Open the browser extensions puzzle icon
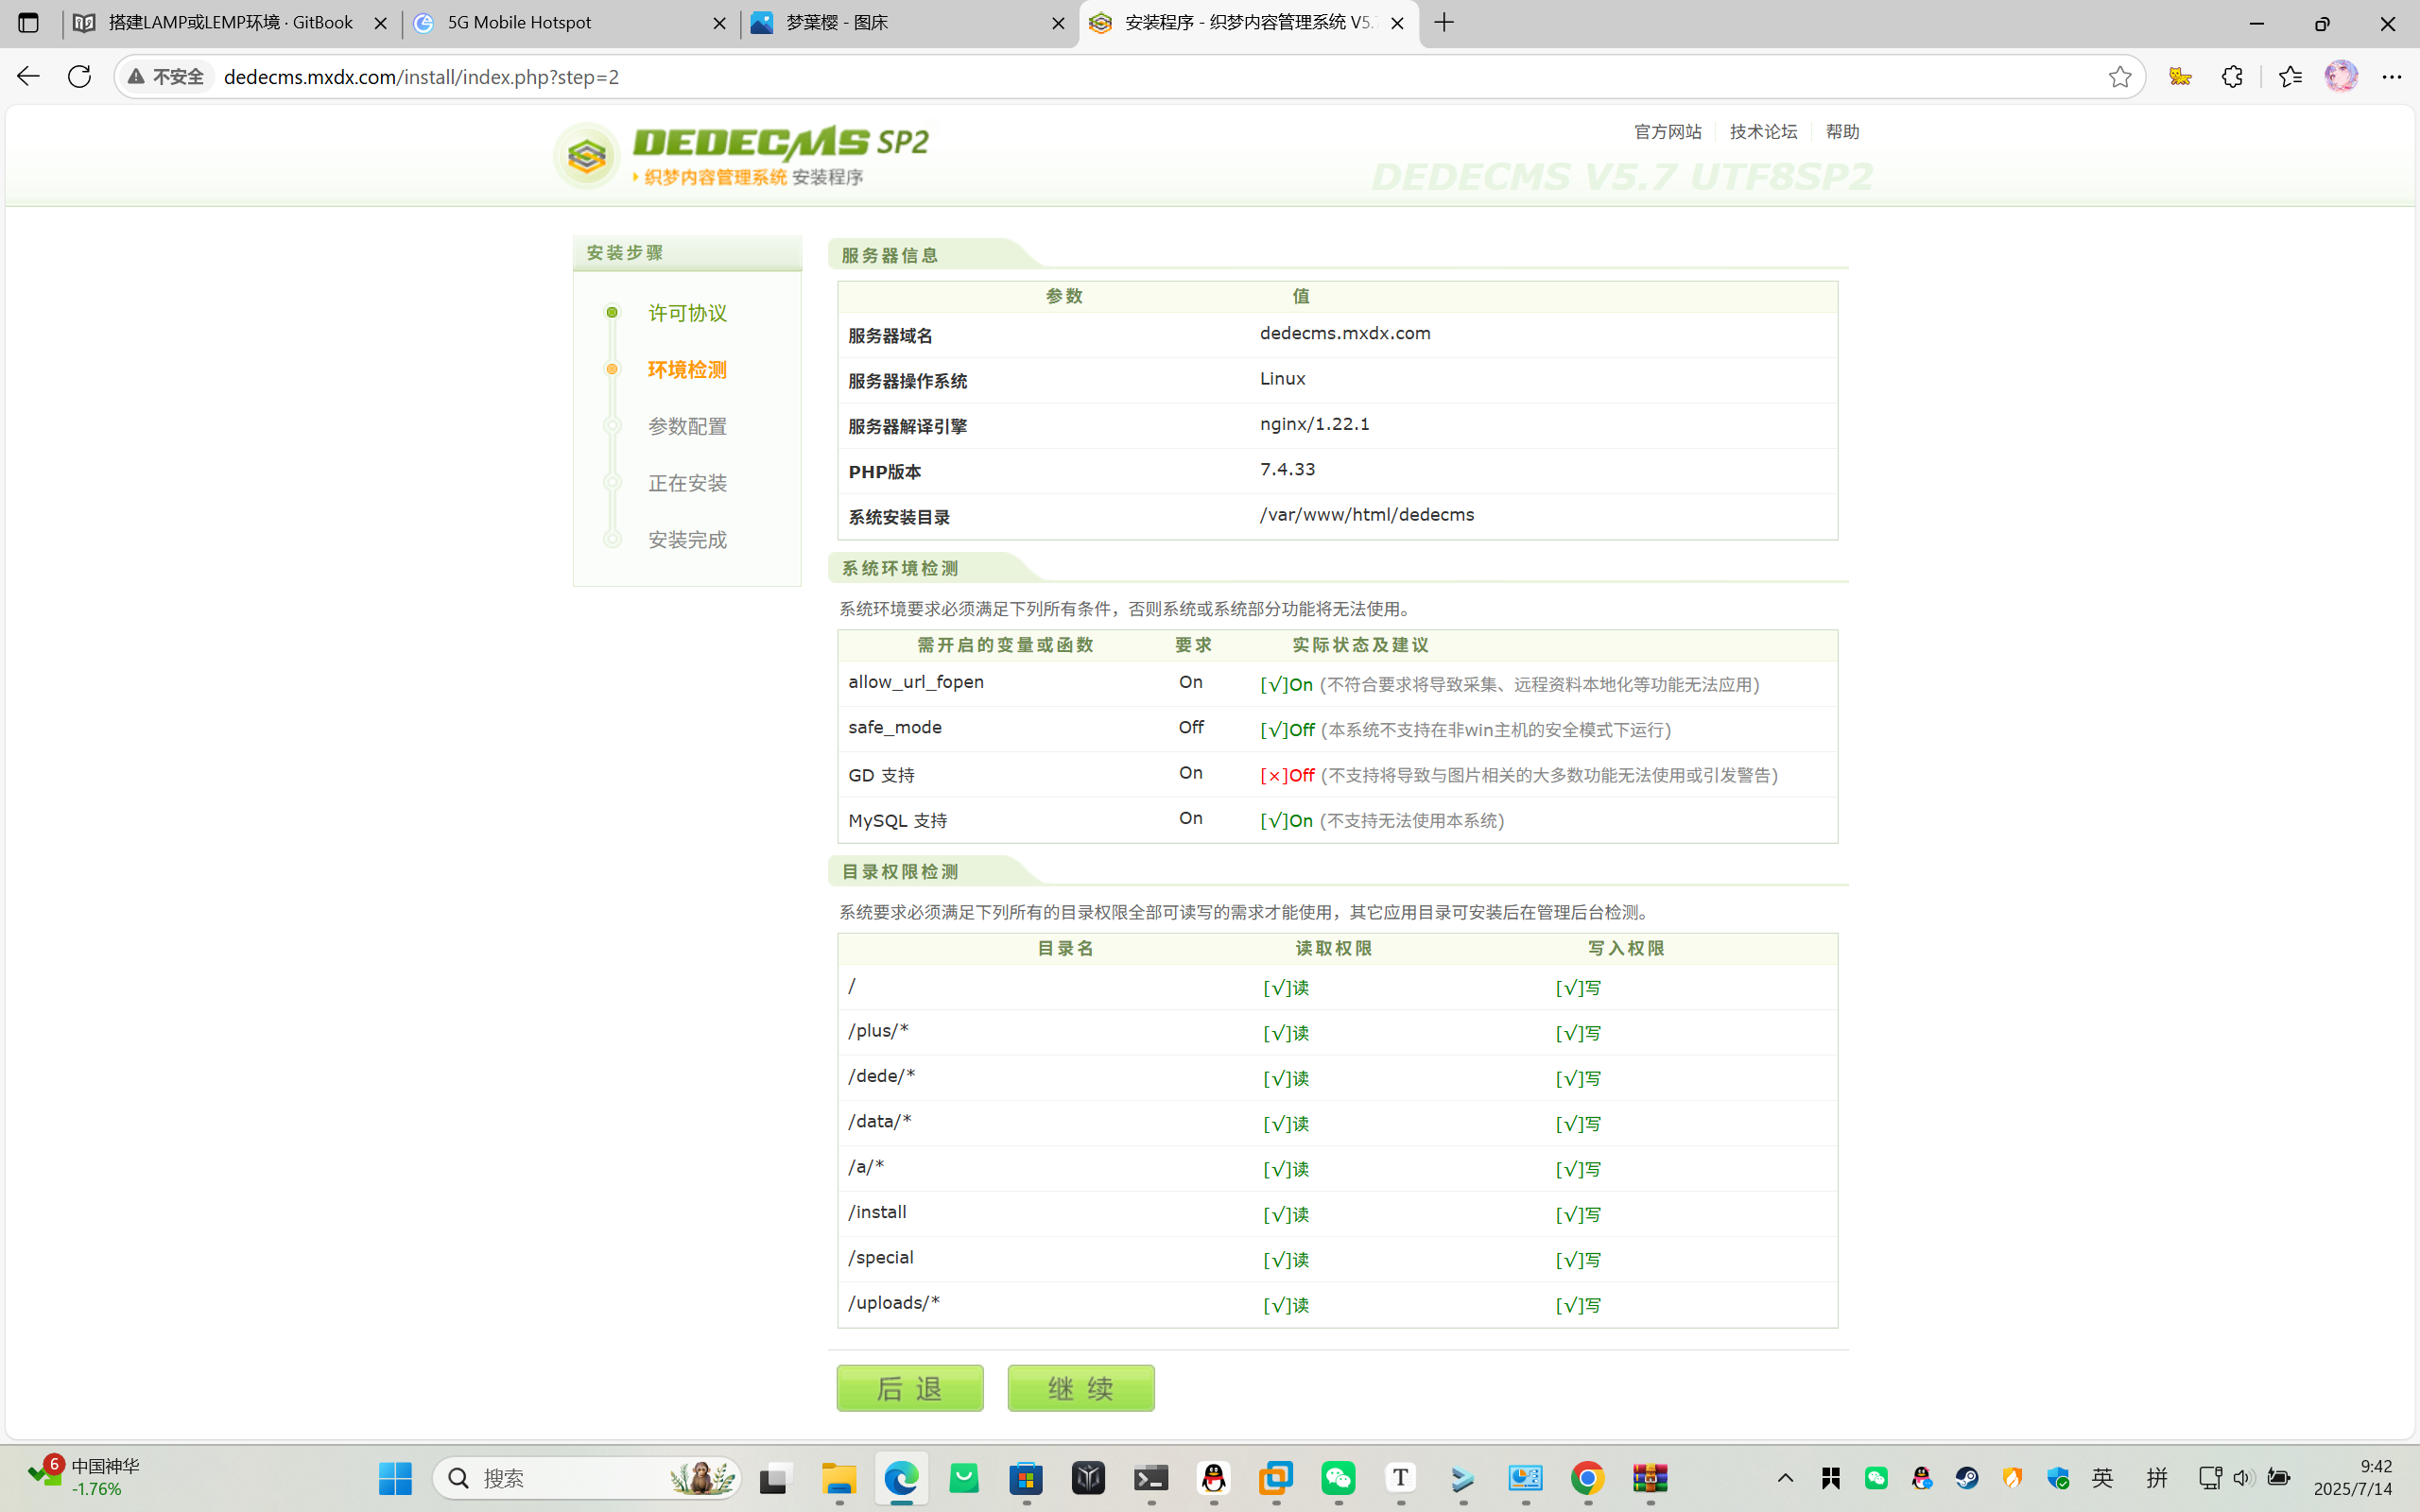2420x1512 pixels. point(2232,77)
